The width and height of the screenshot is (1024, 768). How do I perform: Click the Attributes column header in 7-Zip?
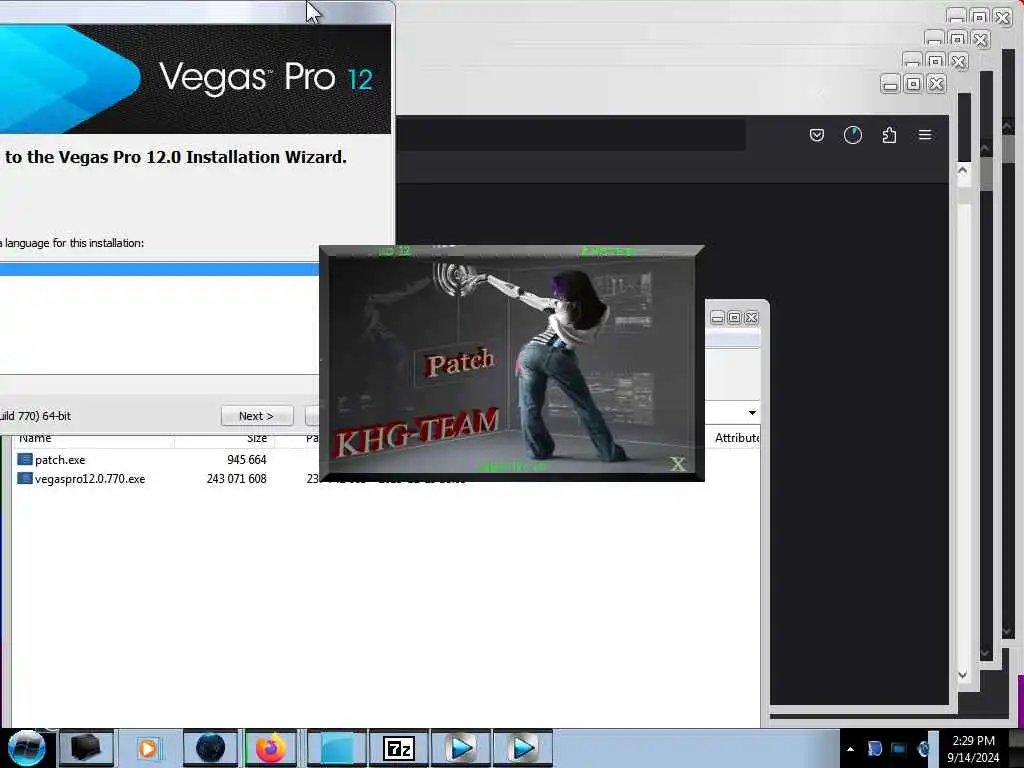(x=735, y=438)
